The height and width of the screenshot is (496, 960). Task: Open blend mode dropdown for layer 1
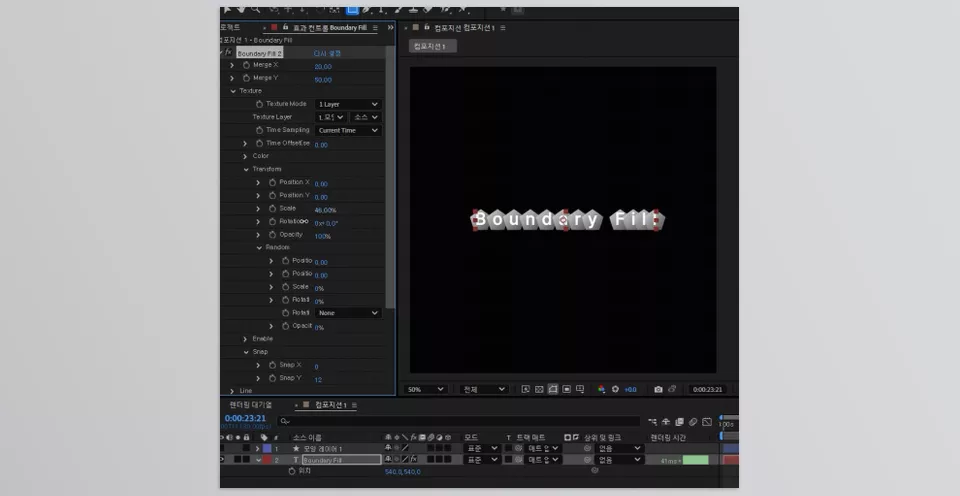click(x=482, y=448)
